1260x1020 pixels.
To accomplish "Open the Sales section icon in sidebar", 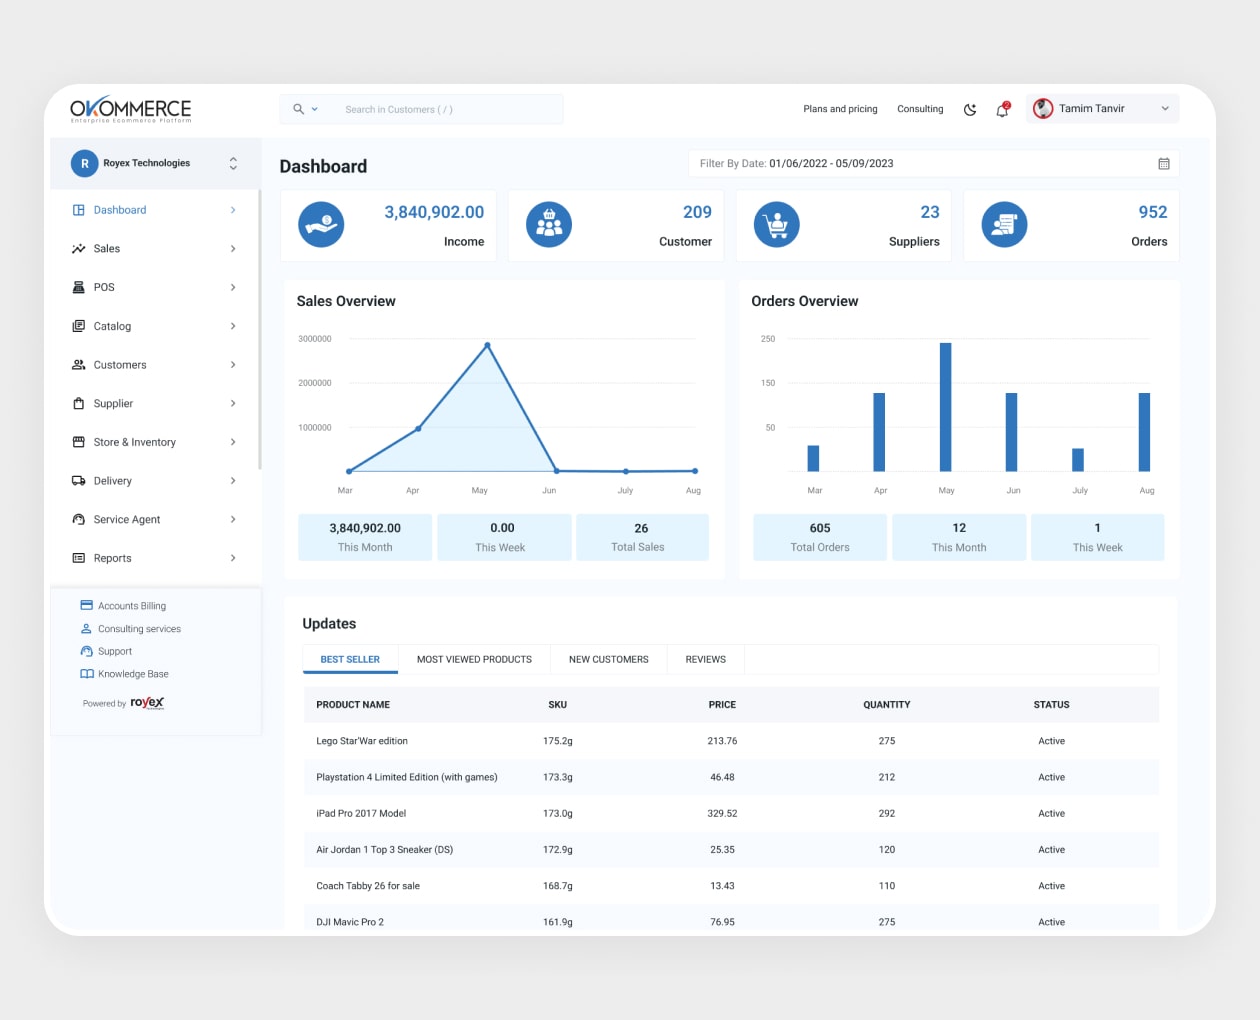I will (79, 248).
